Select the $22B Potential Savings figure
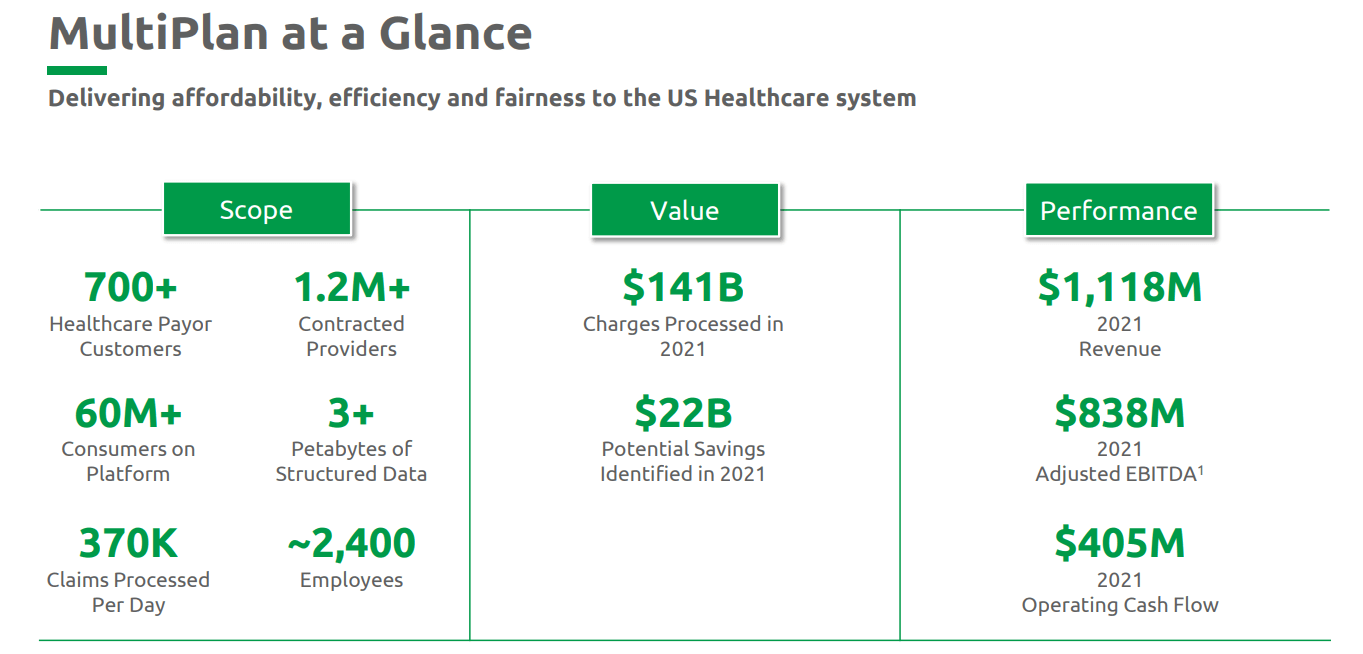Viewport: 1363px width, 654px height. coord(683,413)
